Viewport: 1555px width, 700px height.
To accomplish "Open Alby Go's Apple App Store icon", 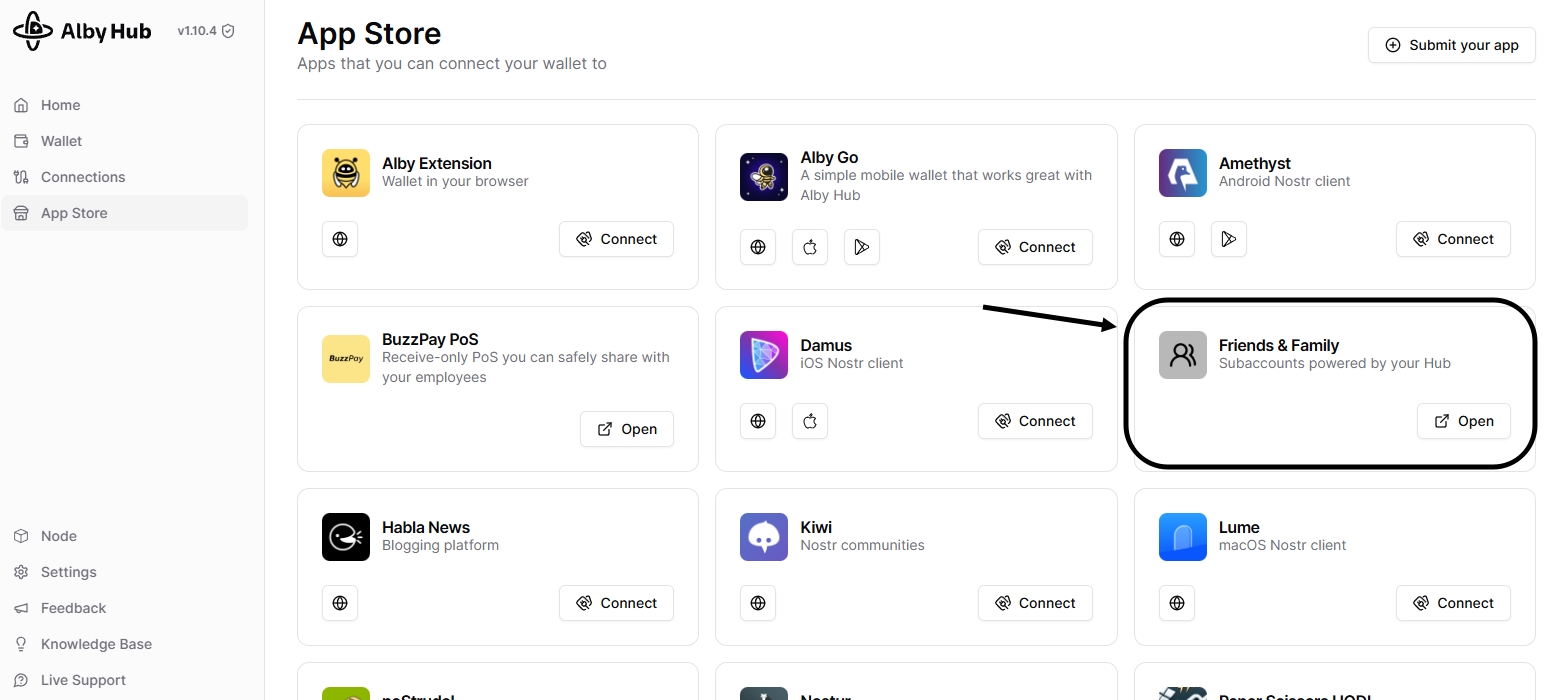I will click(810, 247).
